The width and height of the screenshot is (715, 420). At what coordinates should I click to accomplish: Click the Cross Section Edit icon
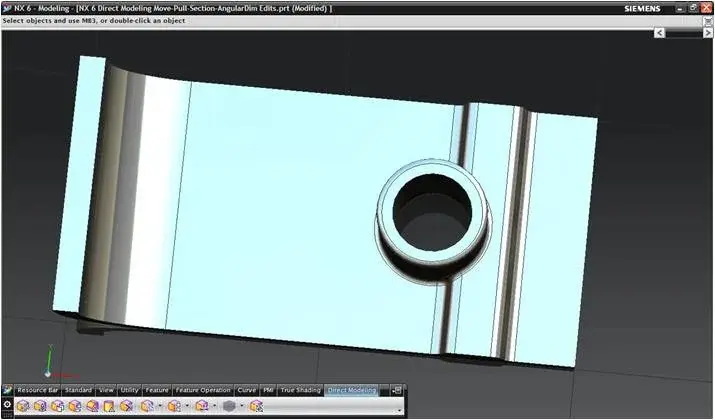point(256,407)
